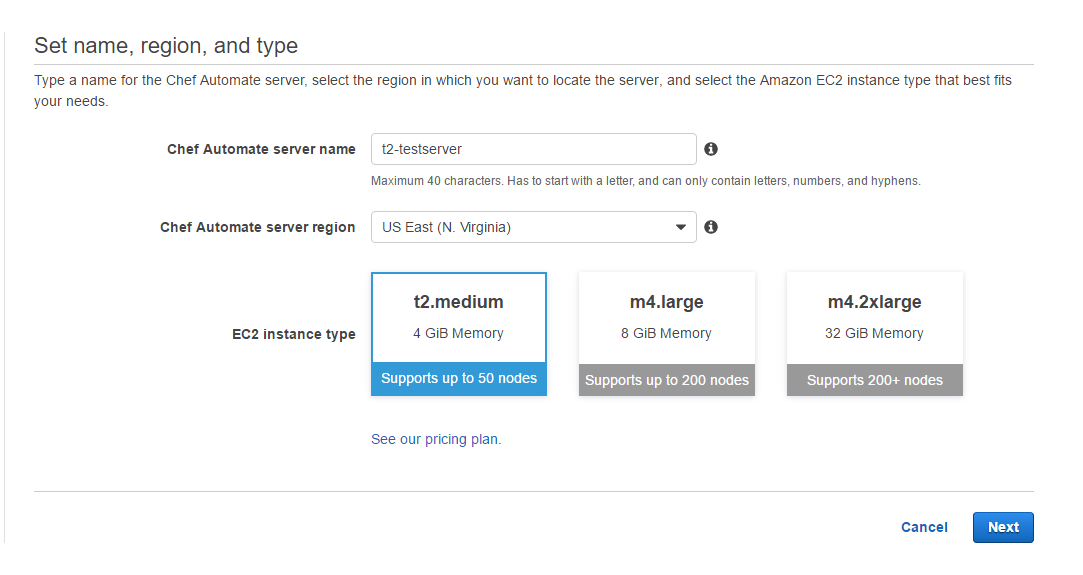
Task: Open the See our pricing plan link
Action: pyautogui.click(x=436, y=440)
